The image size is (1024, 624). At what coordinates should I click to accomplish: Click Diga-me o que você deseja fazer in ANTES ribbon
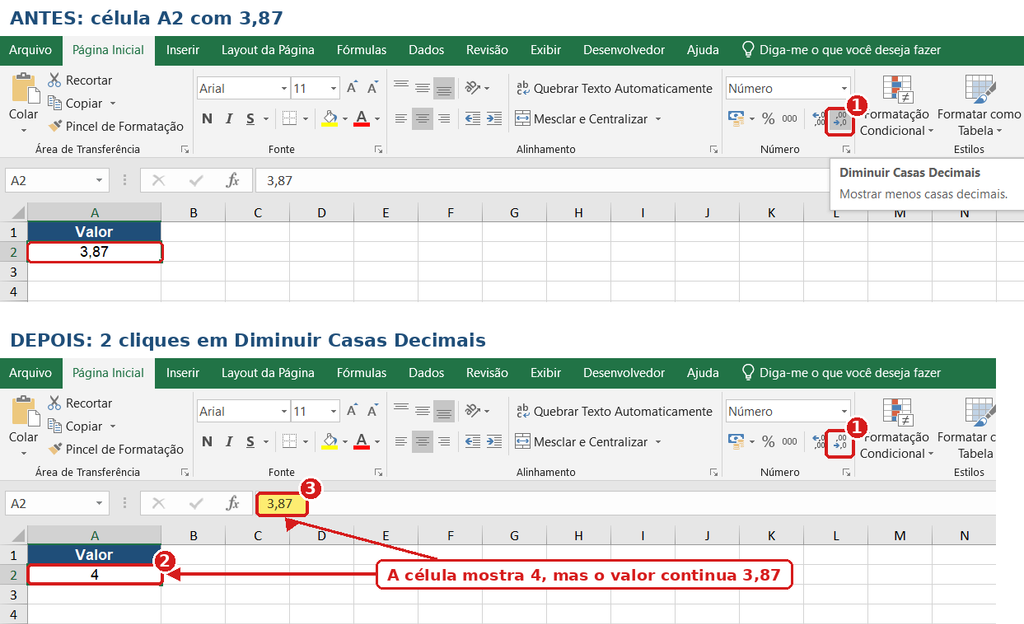[842, 50]
